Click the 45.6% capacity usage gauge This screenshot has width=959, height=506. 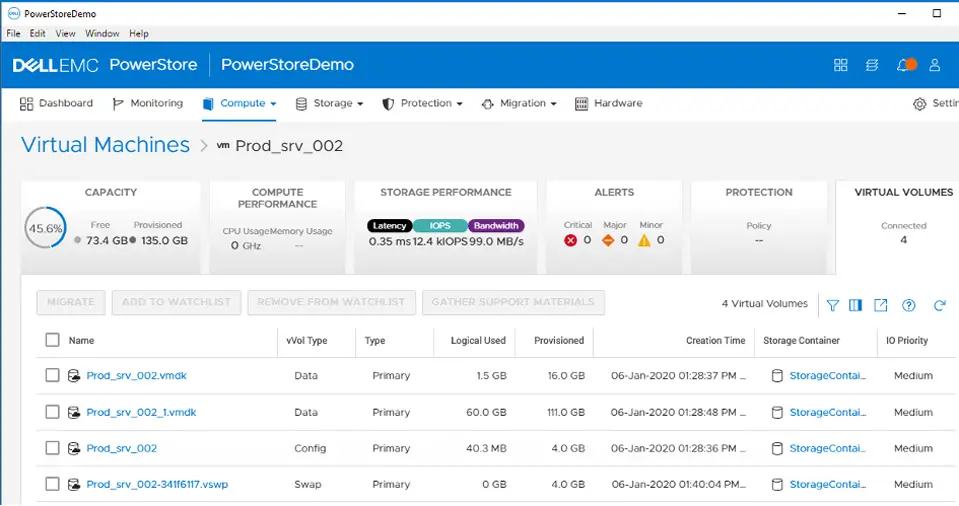45,228
